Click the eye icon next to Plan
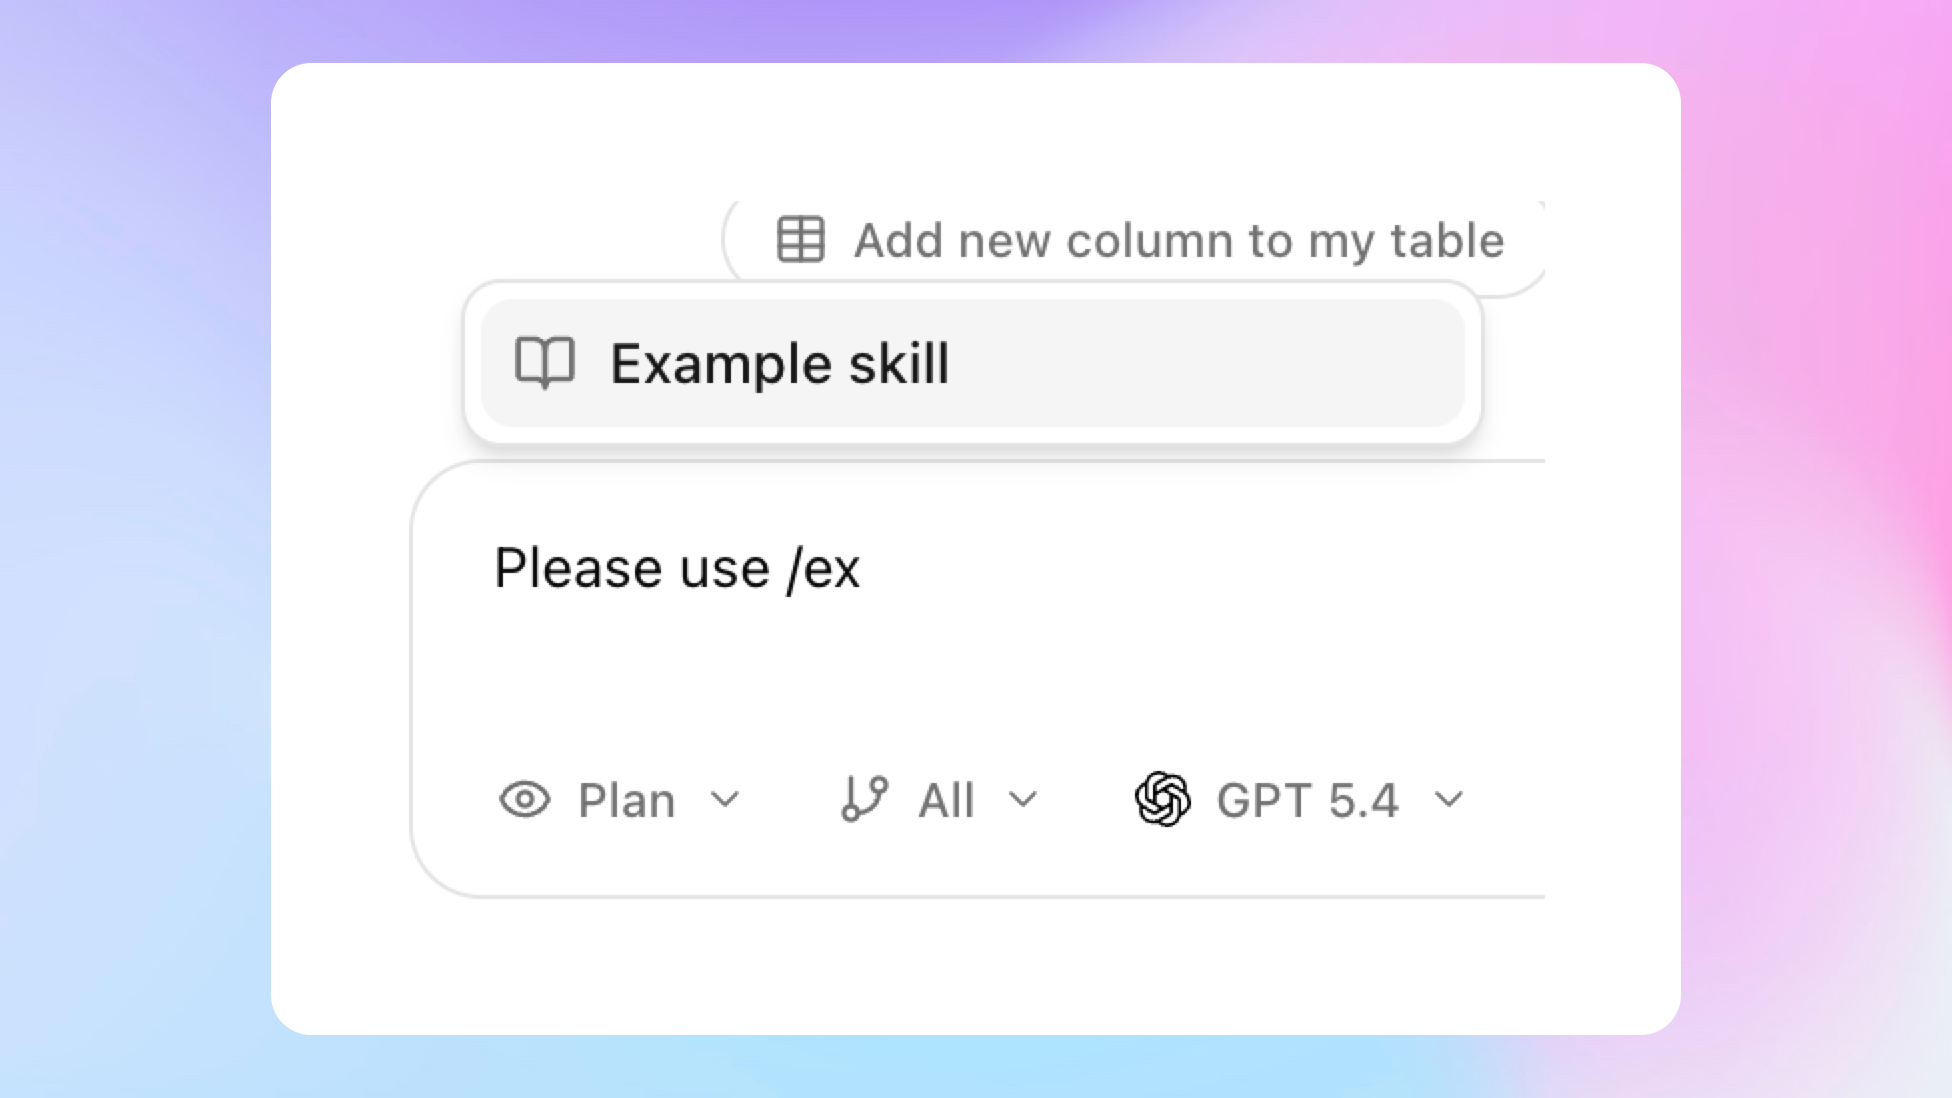This screenshot has width=1952, height=1098. click(525, 800)
